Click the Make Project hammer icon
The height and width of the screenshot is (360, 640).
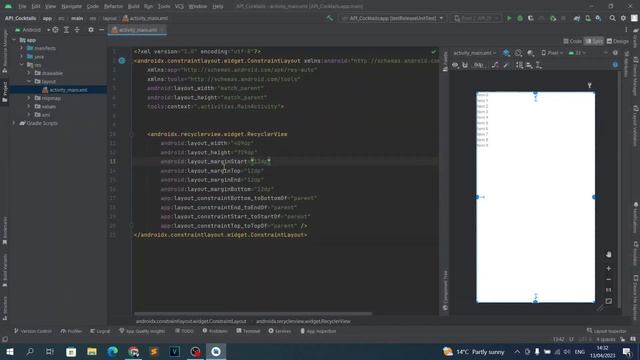coord(329,18)
